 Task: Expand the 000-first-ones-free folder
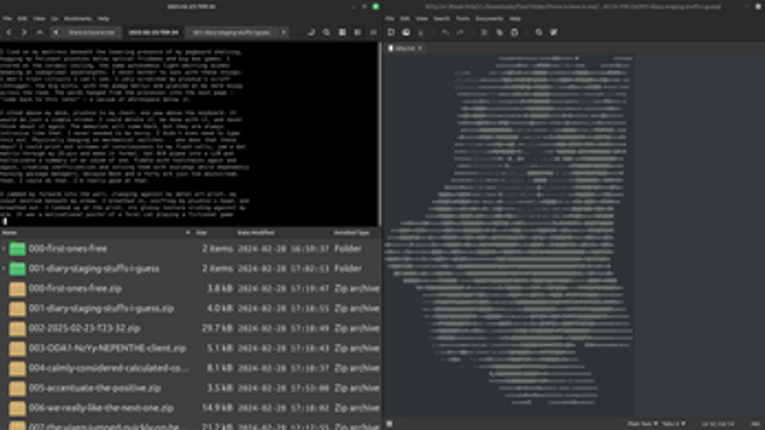[x=5, y=248]
